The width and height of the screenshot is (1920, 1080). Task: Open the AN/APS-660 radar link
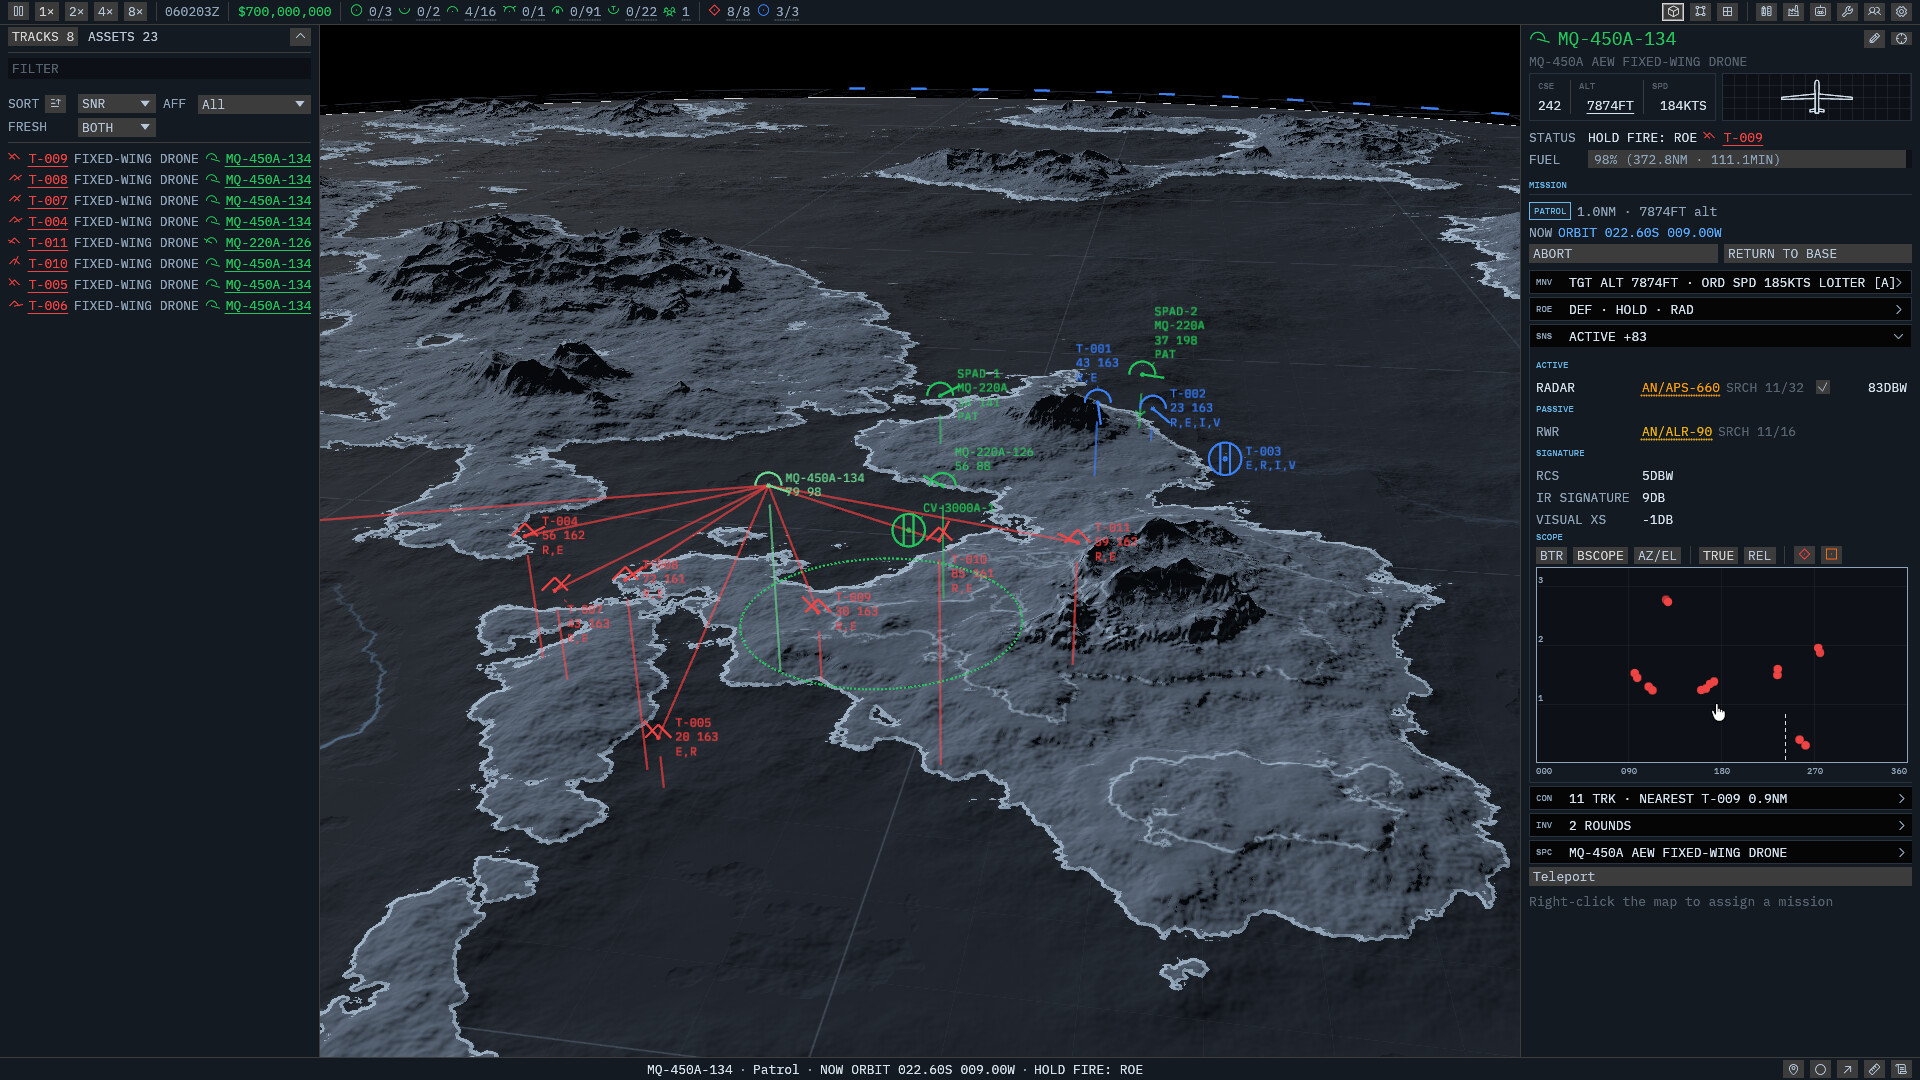pos(1680,388)
